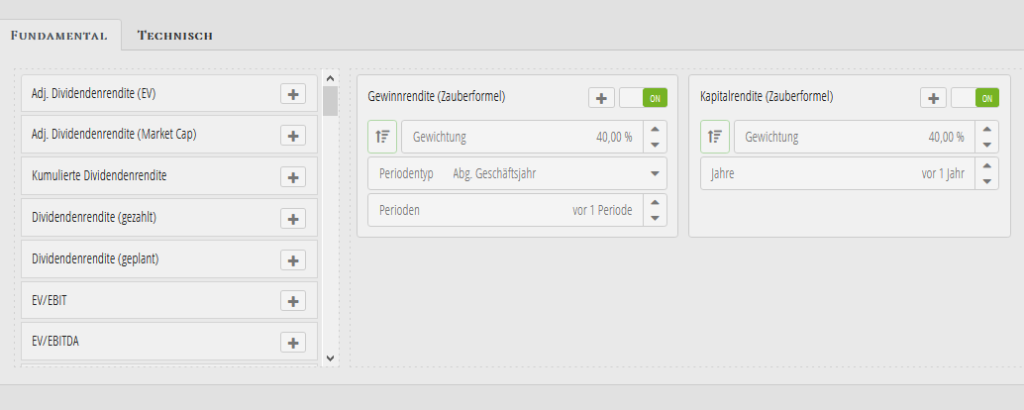Add EV/EBITDA factor with plus icon

click(x=293, y=343)
